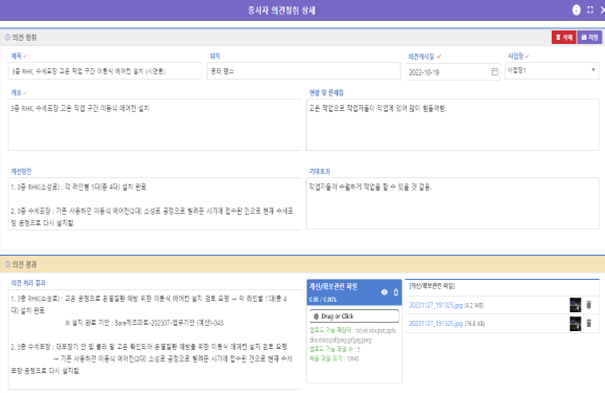This screenshot has width=605, height=393.
Task: Open the 20221127_191325.jpg 4.2 MB file link
Action: click(436, 305)
